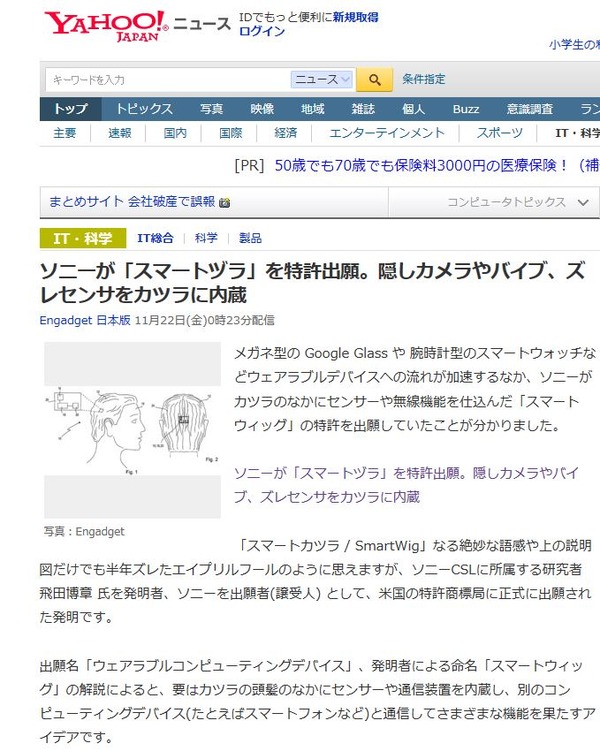Click the Yahoo! JAPAN logo

106,26
